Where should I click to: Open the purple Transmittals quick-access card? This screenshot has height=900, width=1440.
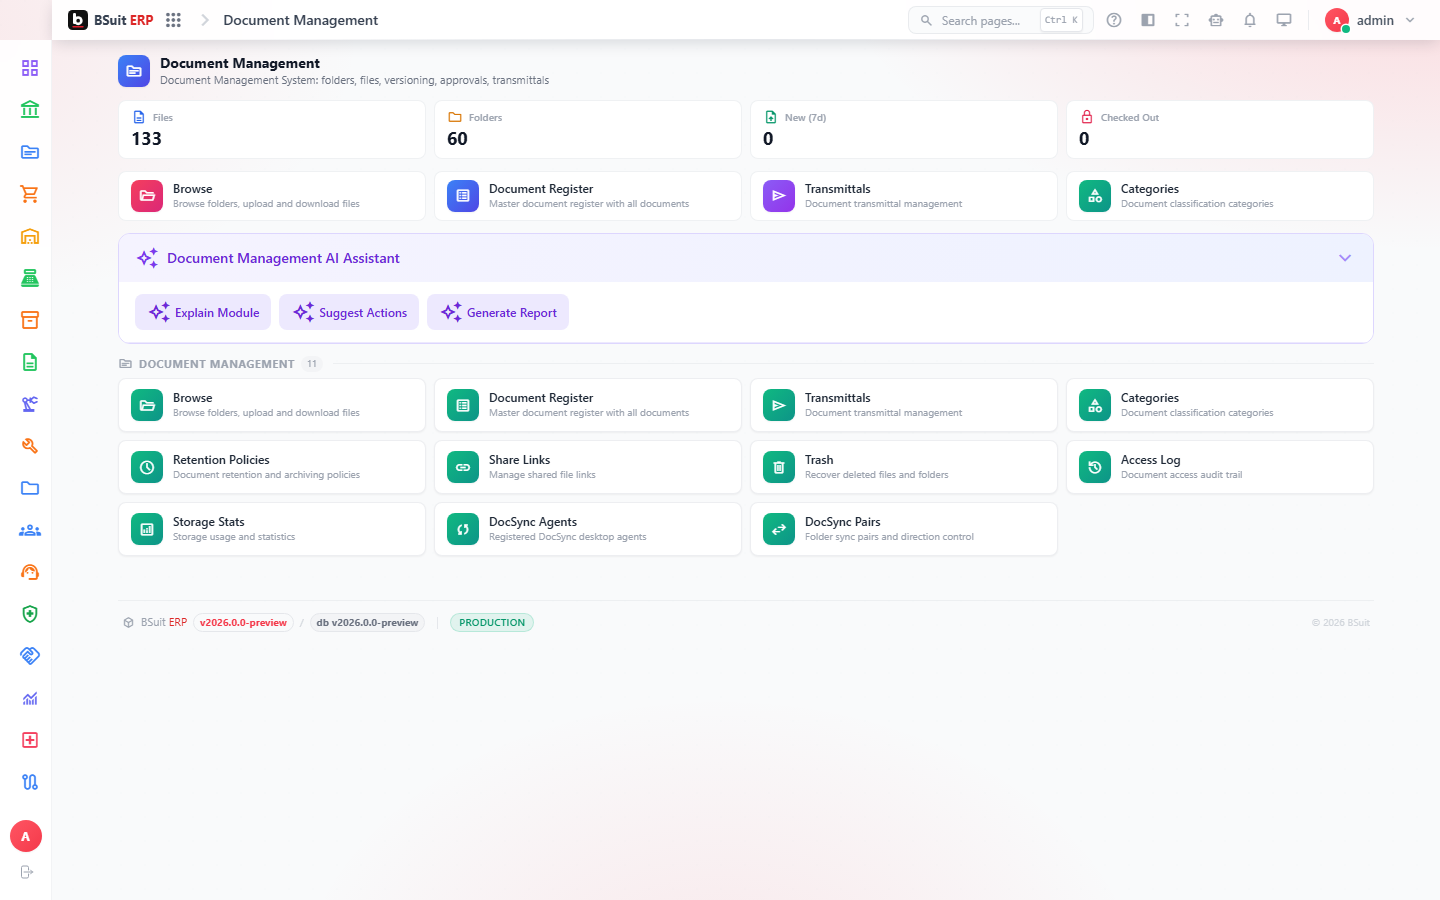coord(904,196)
